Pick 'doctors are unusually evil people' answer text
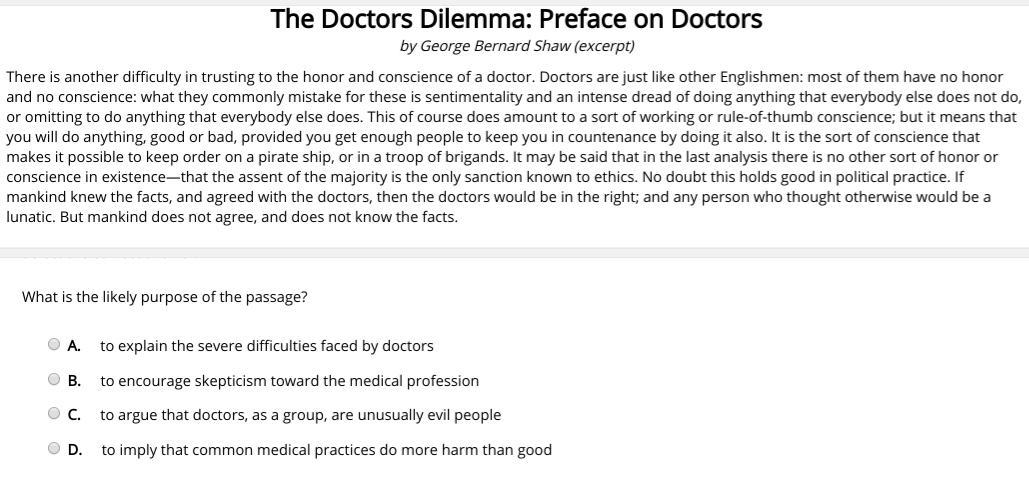The width and height of the screenshot is (1029, 479). (300, 415)
